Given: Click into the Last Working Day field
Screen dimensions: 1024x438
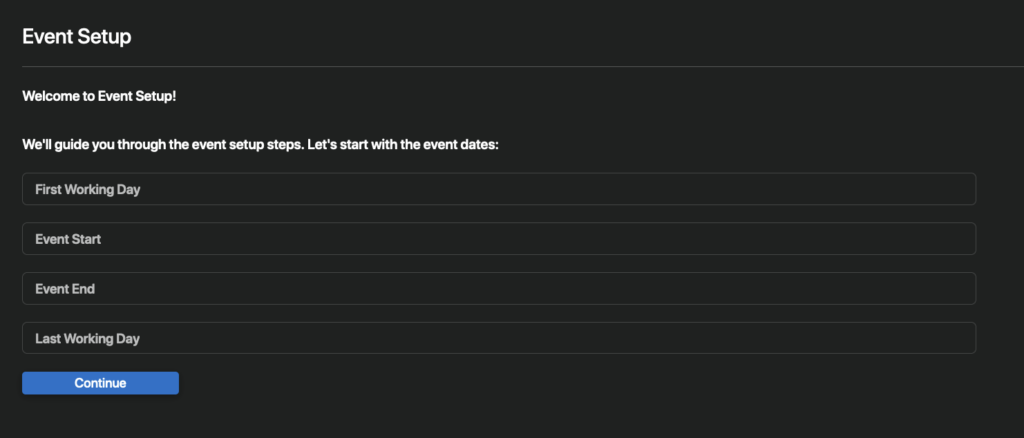Looking at the screenshot, I should tap(498, 338).
